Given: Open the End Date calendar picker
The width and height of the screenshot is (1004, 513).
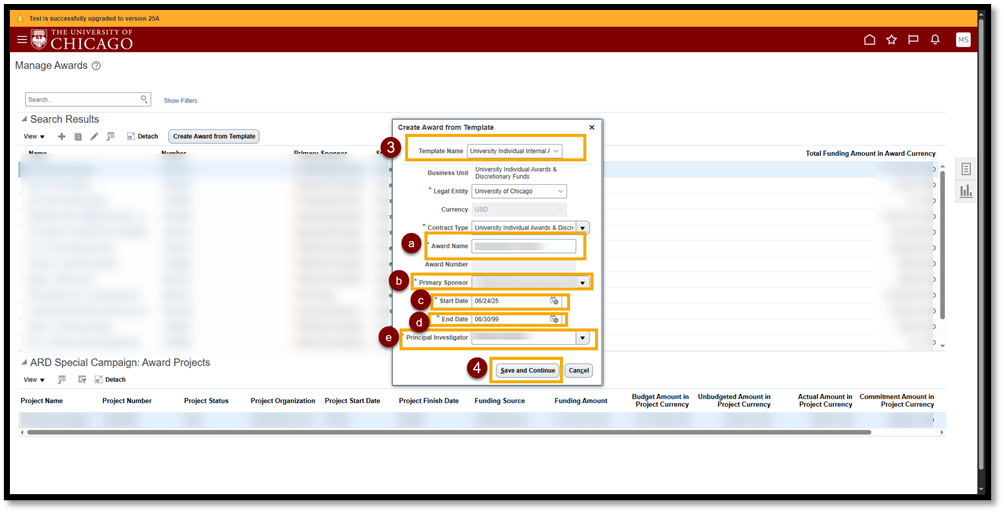Looking at the screenshot, I should pyautogui.click(x=554, y=319).
